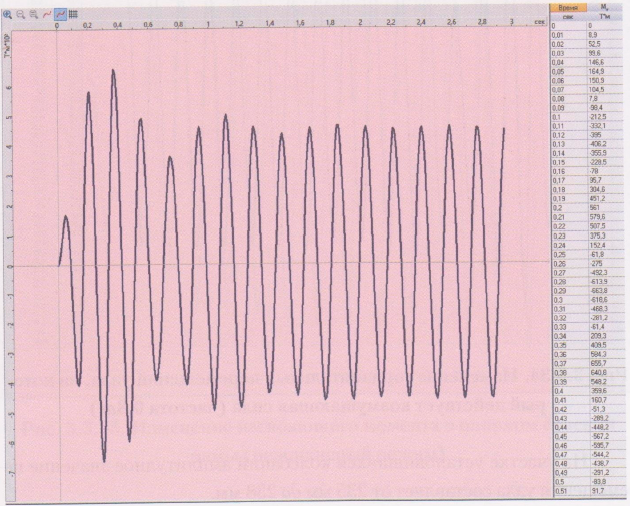The height and width of the screenshot is (506, 630).
Task: Select the value cell '579,6'
Action: [x=605, y=217]
